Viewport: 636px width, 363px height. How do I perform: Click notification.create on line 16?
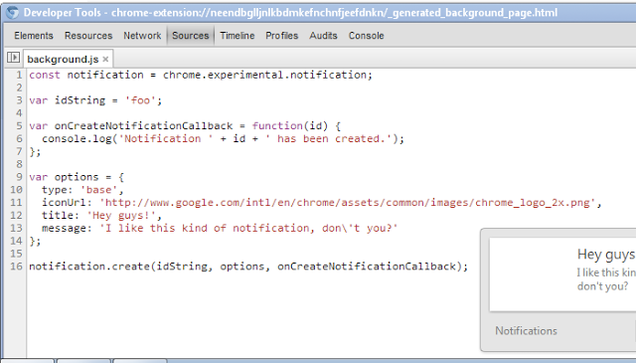[x=89, y=266]
